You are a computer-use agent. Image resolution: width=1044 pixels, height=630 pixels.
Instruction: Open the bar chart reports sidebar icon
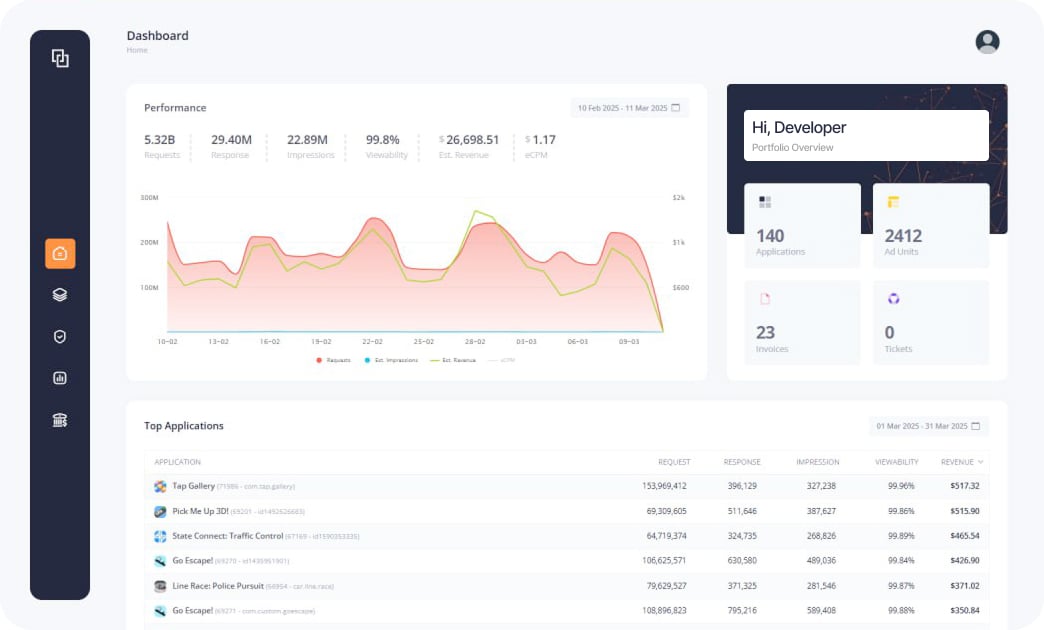pyautogui.click(x=60, y=378)
